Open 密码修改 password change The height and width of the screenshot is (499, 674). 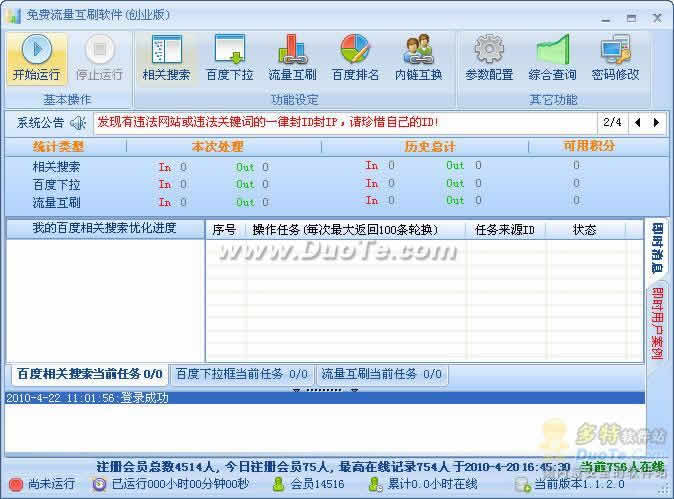616,58
